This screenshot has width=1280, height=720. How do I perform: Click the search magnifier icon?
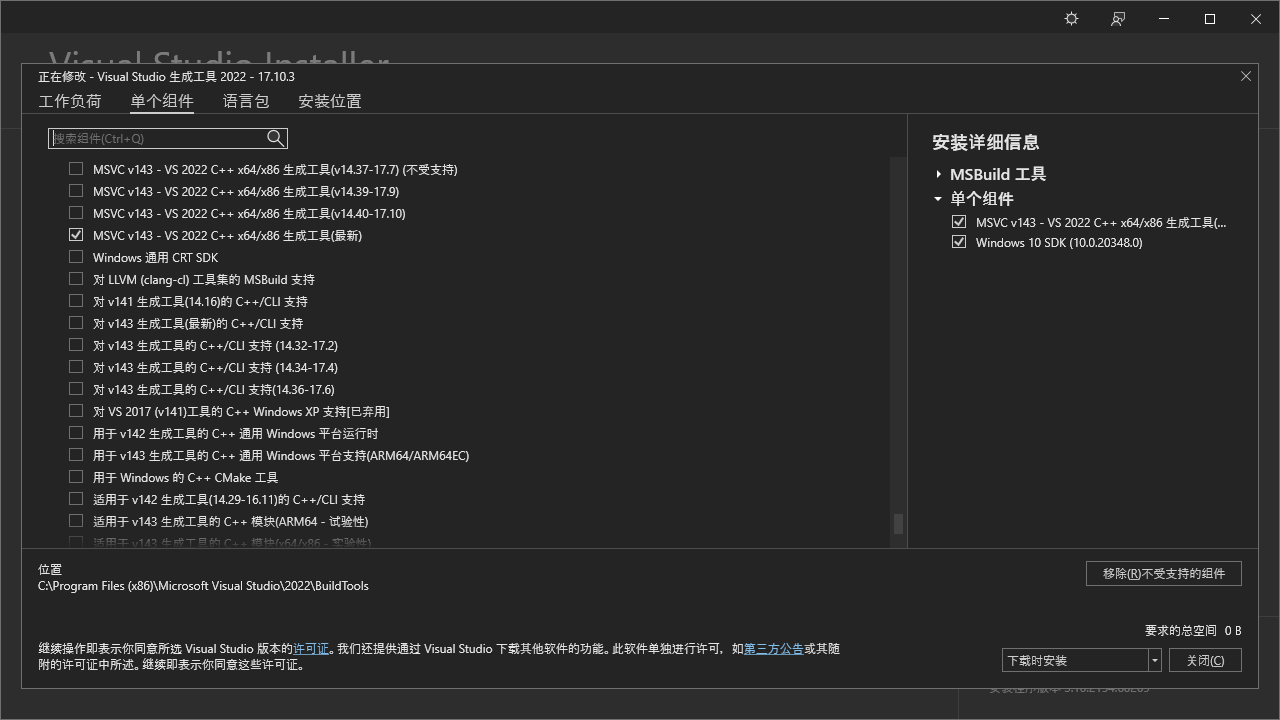275,138
